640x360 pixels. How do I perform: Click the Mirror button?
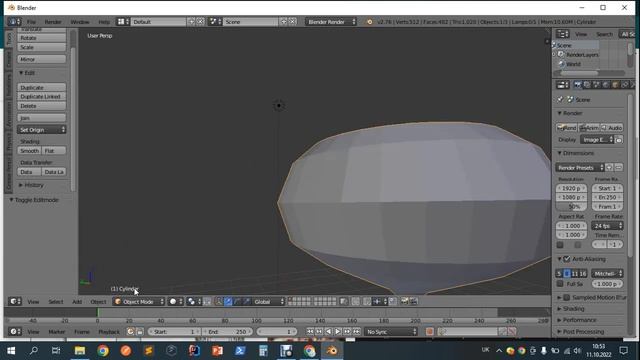click(42, 59)
